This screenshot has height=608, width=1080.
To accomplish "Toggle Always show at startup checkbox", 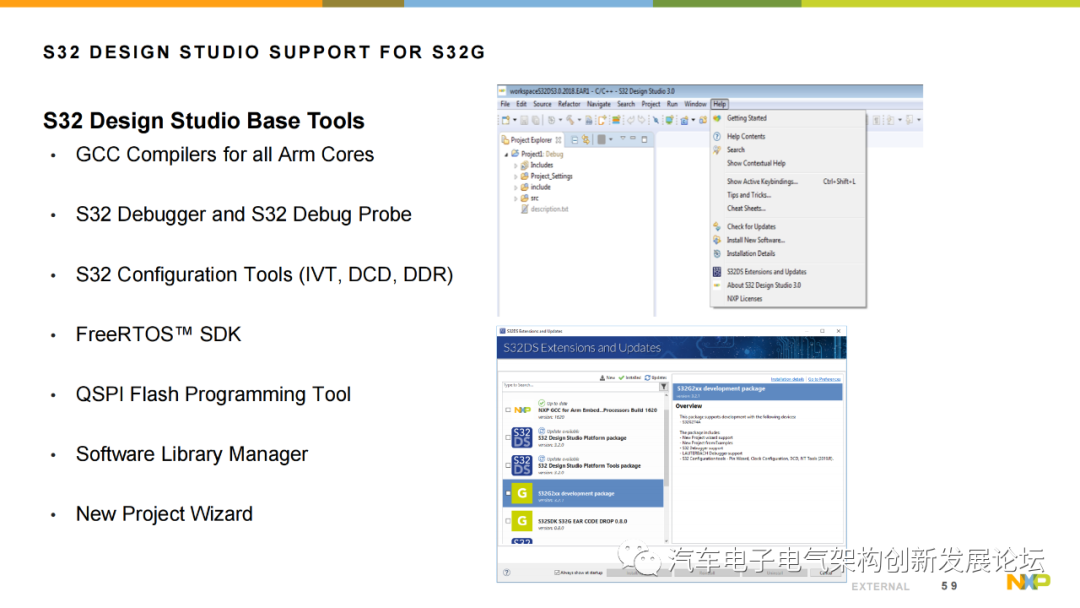I will (x=557, y=572).
